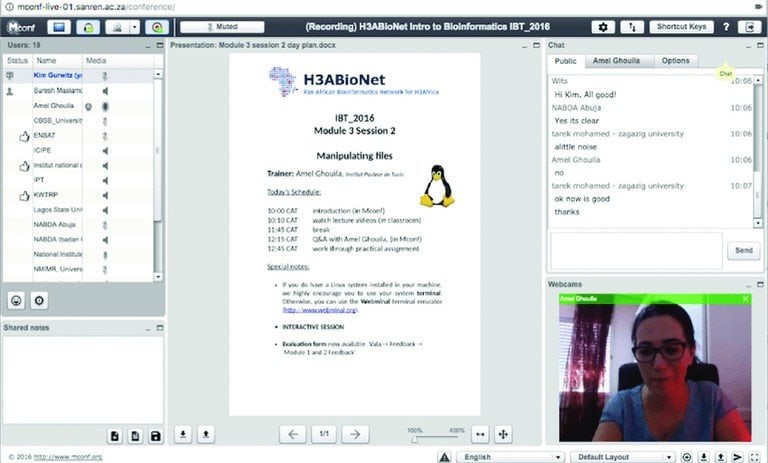The height and width of the screenshot is (463, 768).
Task: Click the headset audio icon in toolbar
Action: (x=88, y=27)
